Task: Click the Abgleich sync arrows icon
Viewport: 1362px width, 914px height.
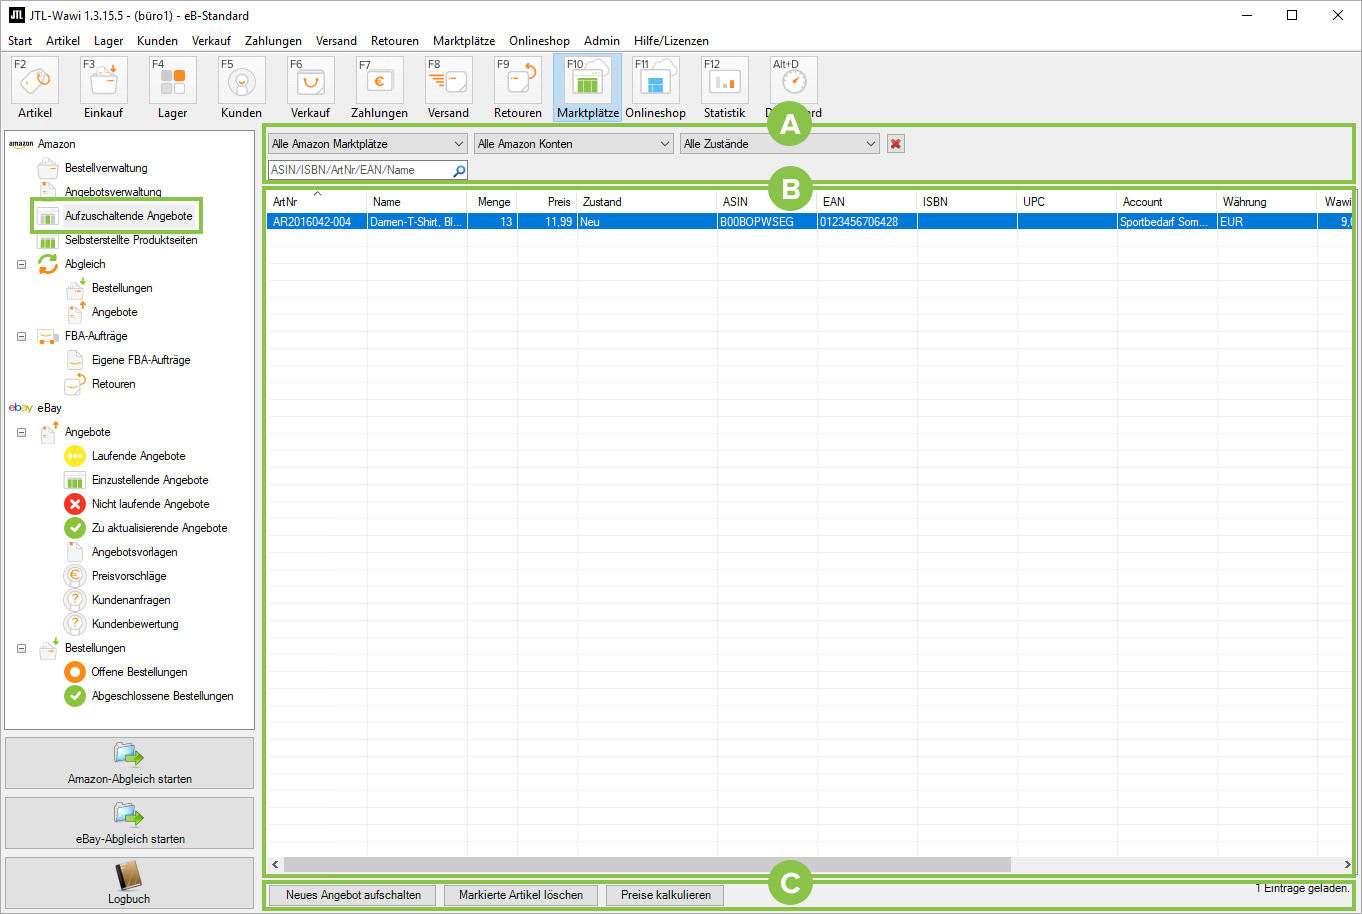Action: [x=48, y=264]
